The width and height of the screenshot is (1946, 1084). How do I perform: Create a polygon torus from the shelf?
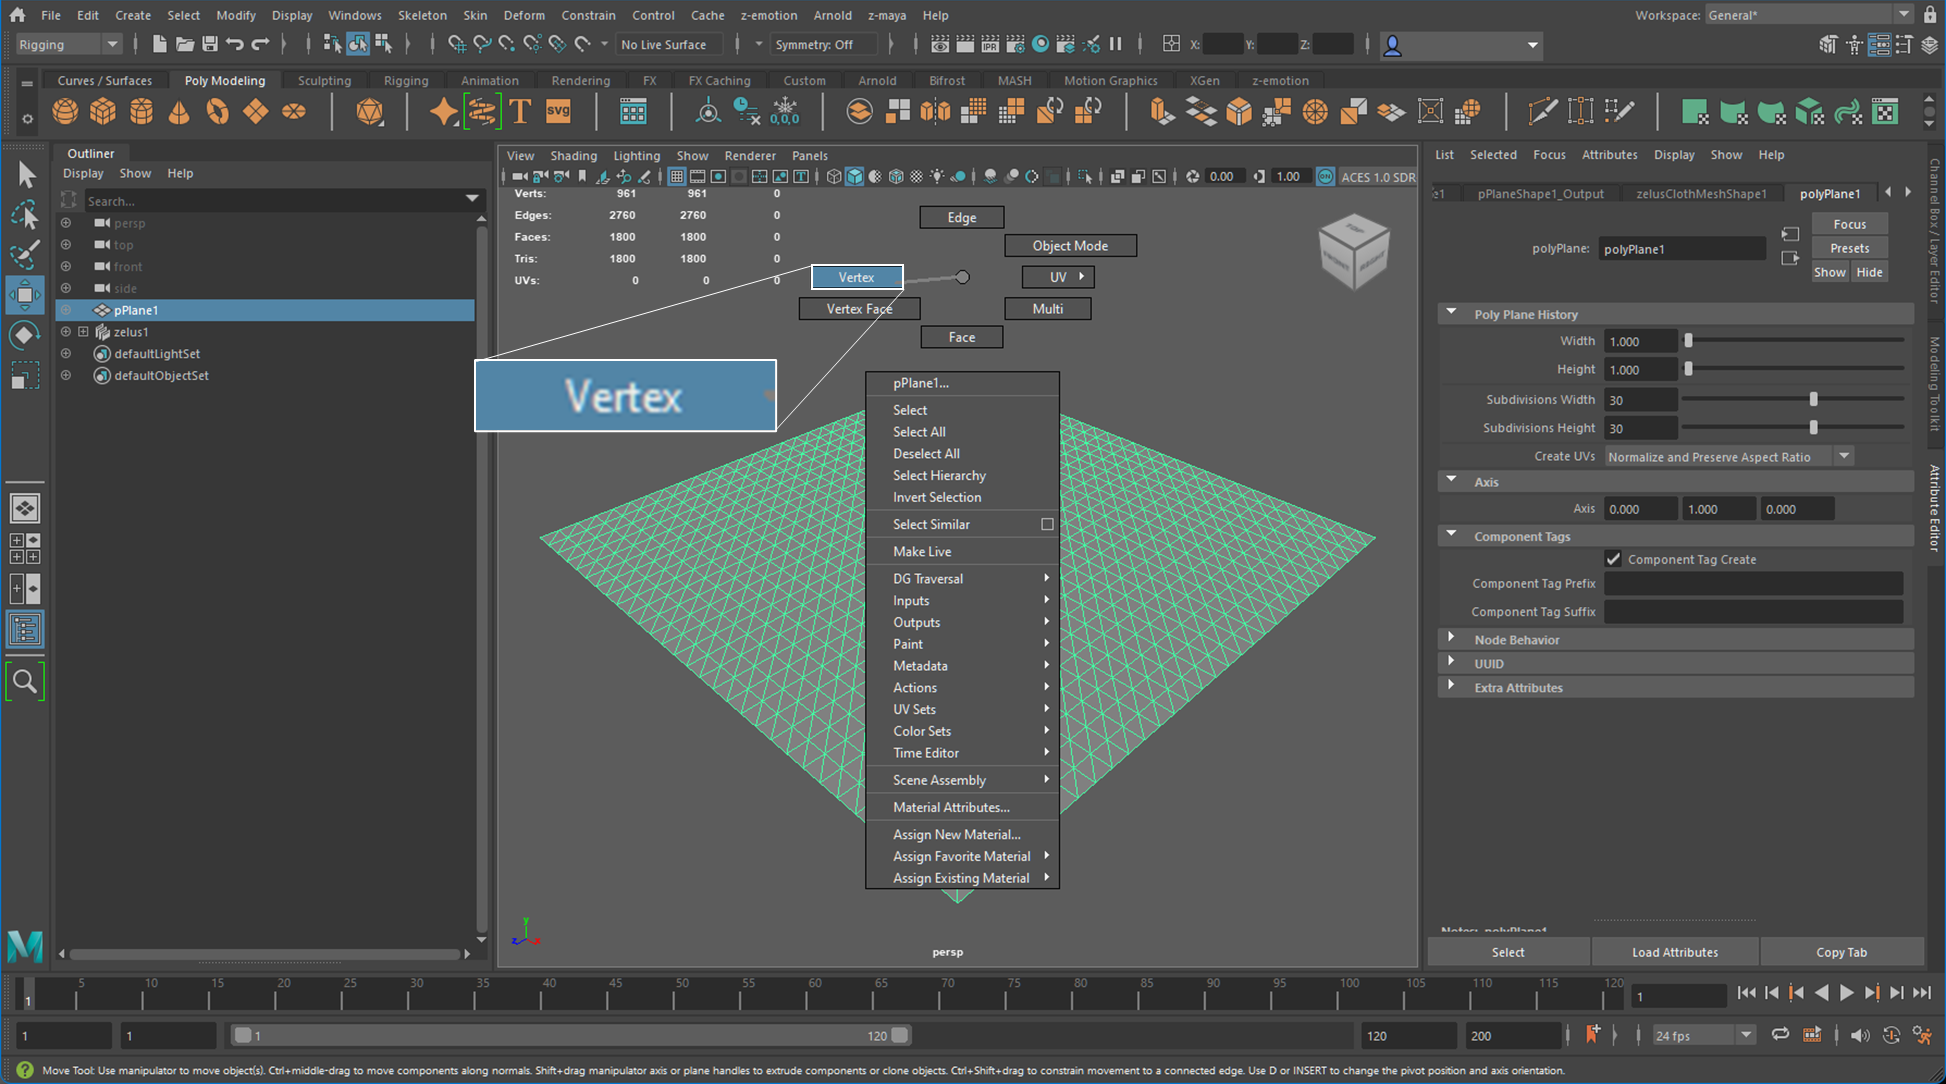click(217, 111)
